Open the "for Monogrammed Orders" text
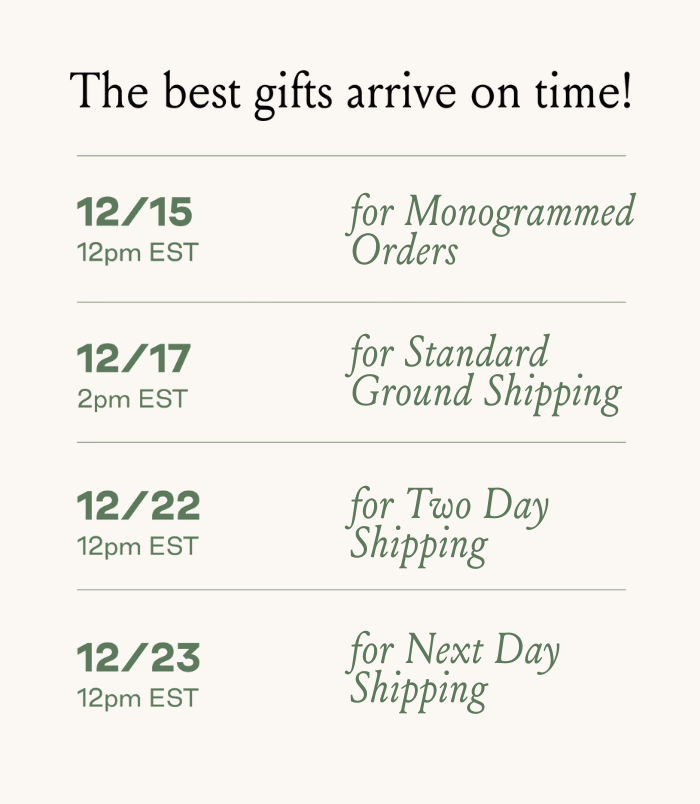Image resolution: width=700 pixels, height=804 pixels. pos(491,231)
